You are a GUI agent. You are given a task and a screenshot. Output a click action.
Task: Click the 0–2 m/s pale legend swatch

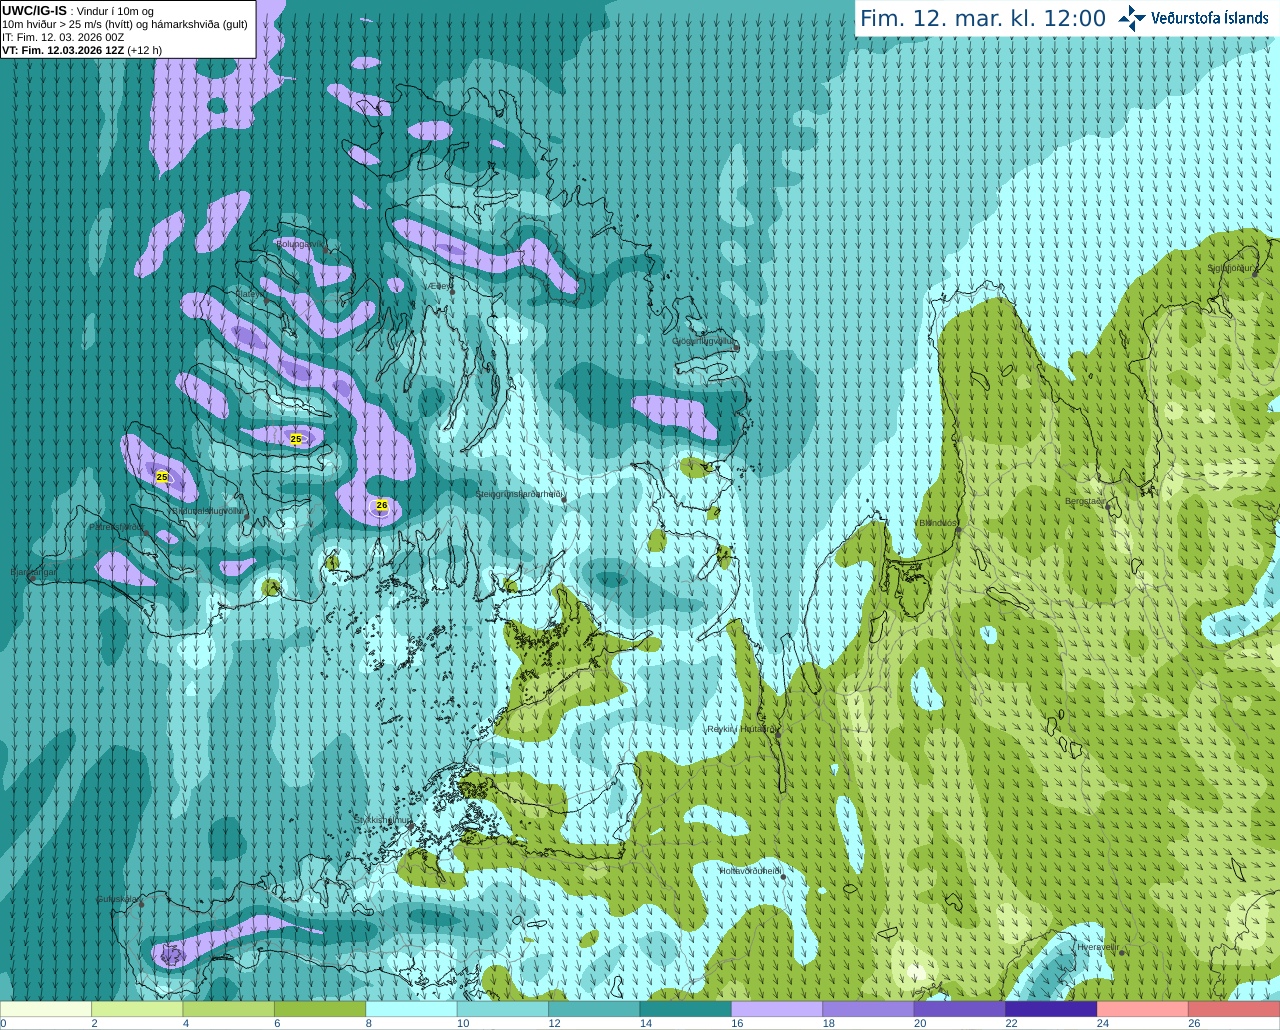tap(46, 1009)
